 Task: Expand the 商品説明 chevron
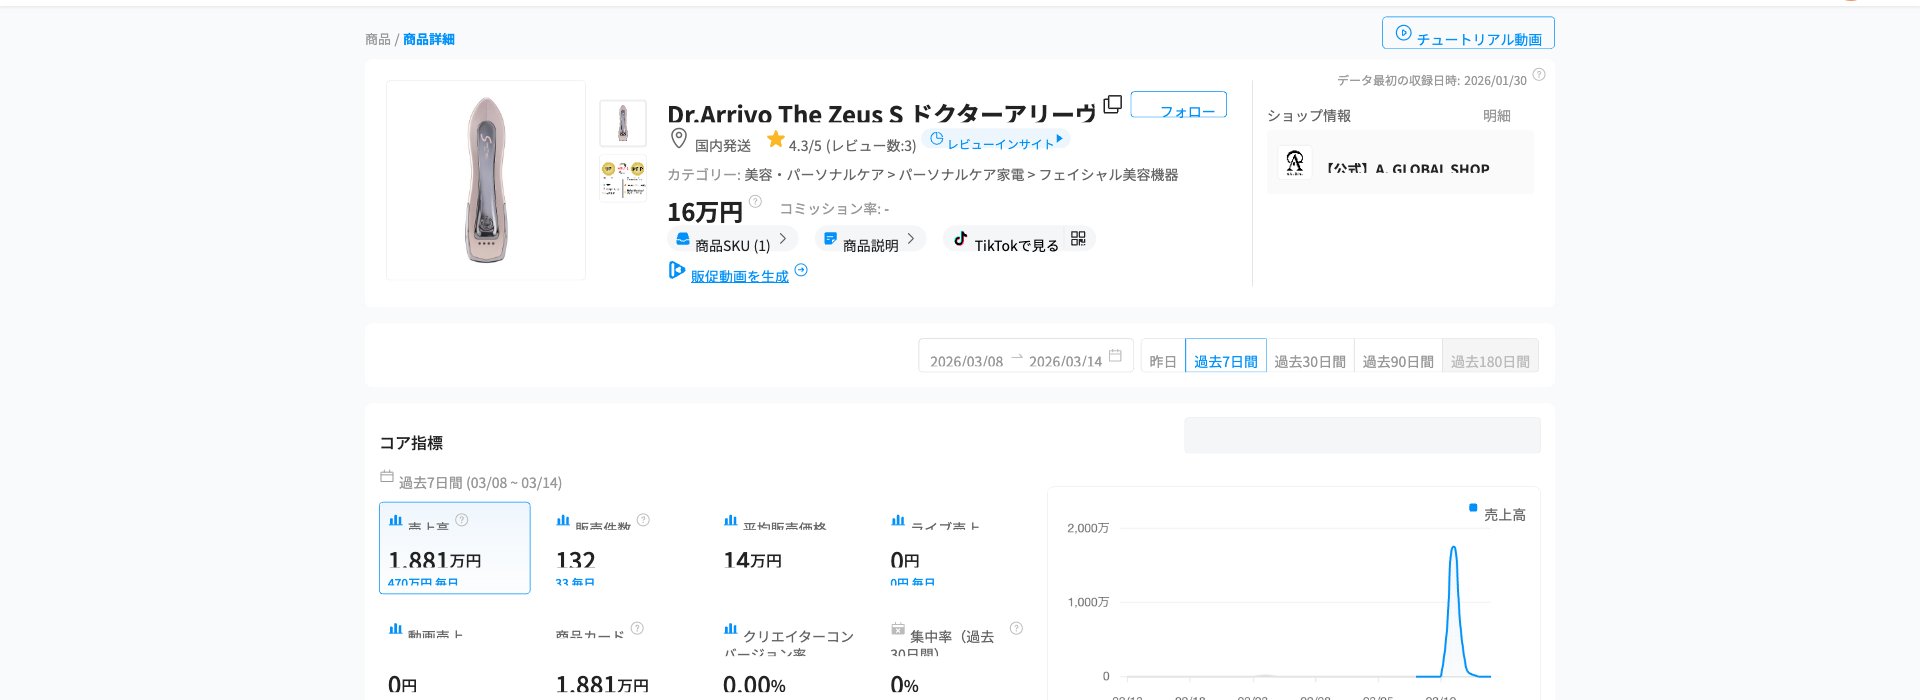(911, 238)
